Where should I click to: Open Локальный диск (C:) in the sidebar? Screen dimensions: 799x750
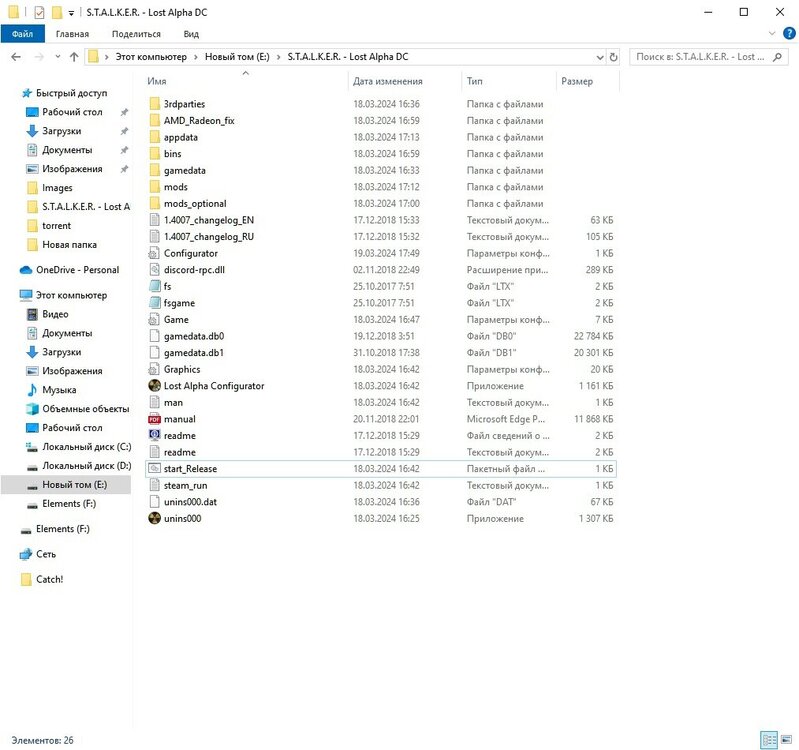pyautogui.click(x=86, y=447)
